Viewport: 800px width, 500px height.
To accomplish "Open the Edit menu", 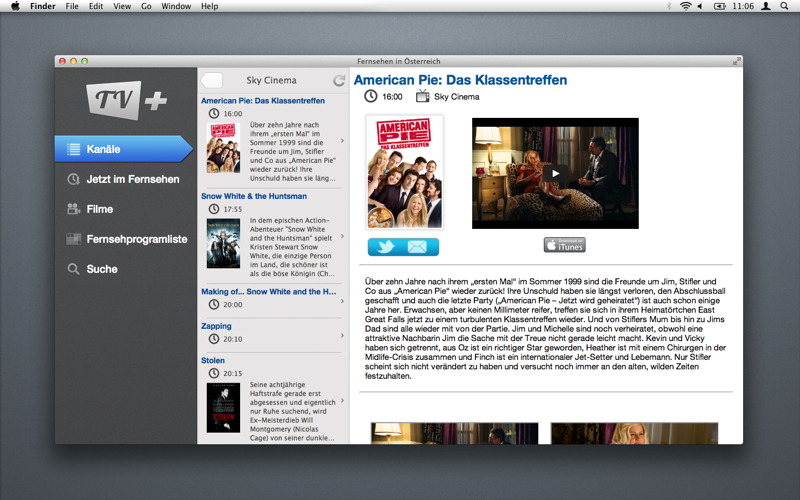I will [96, 6].
